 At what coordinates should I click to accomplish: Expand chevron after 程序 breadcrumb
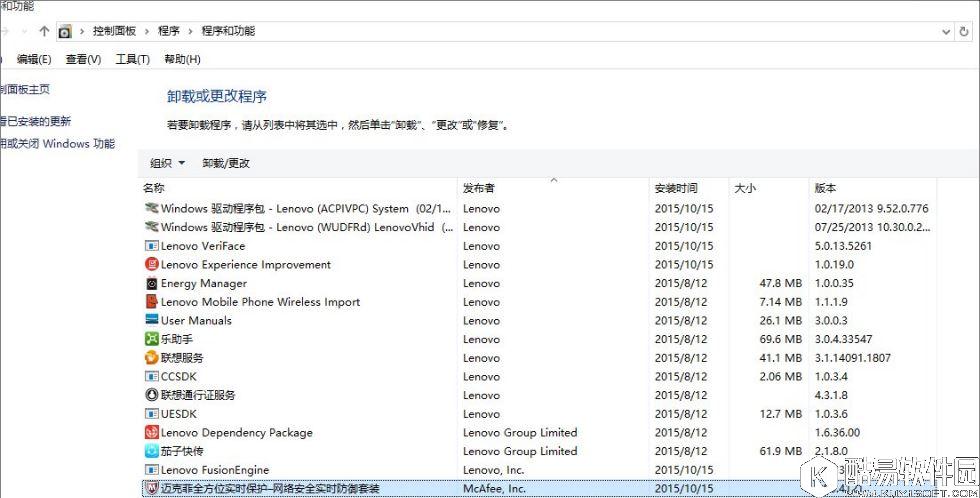click(x=191, y=31)
